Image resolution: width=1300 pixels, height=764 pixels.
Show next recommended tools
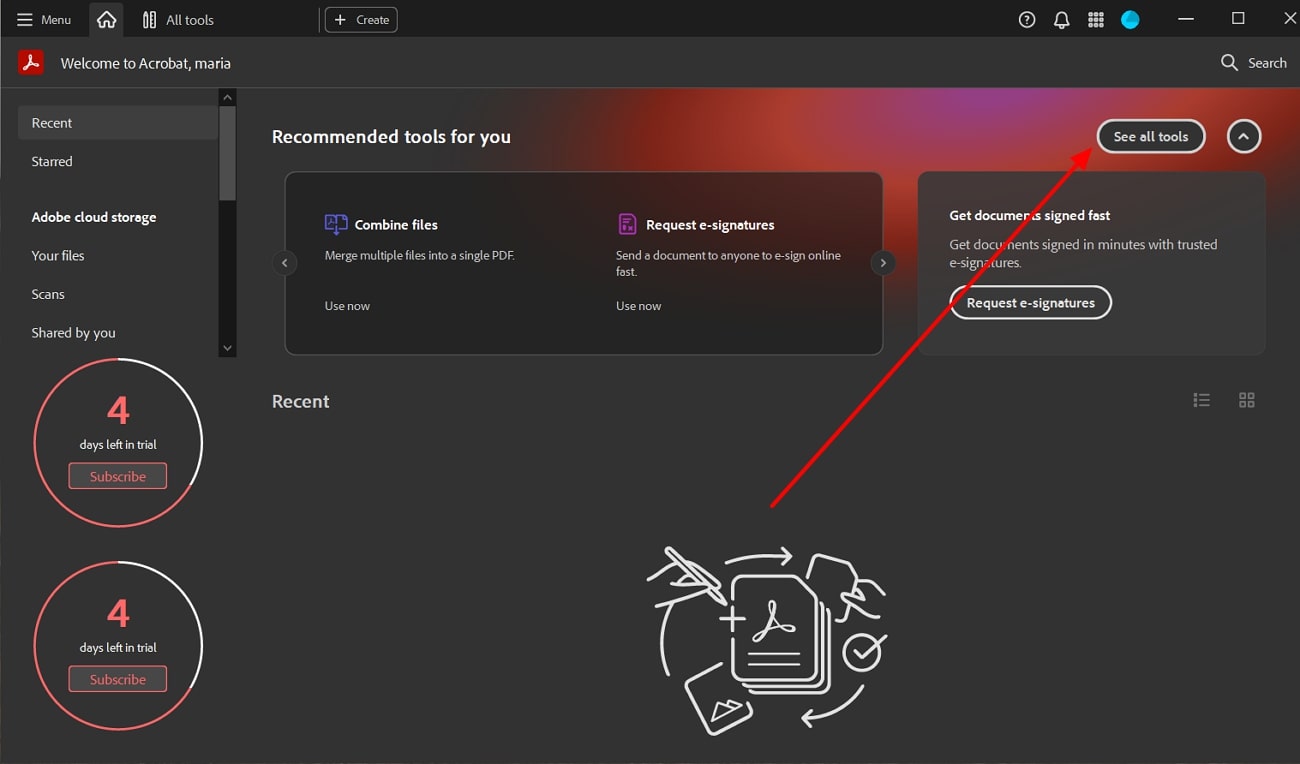click(x=883, y=263)
